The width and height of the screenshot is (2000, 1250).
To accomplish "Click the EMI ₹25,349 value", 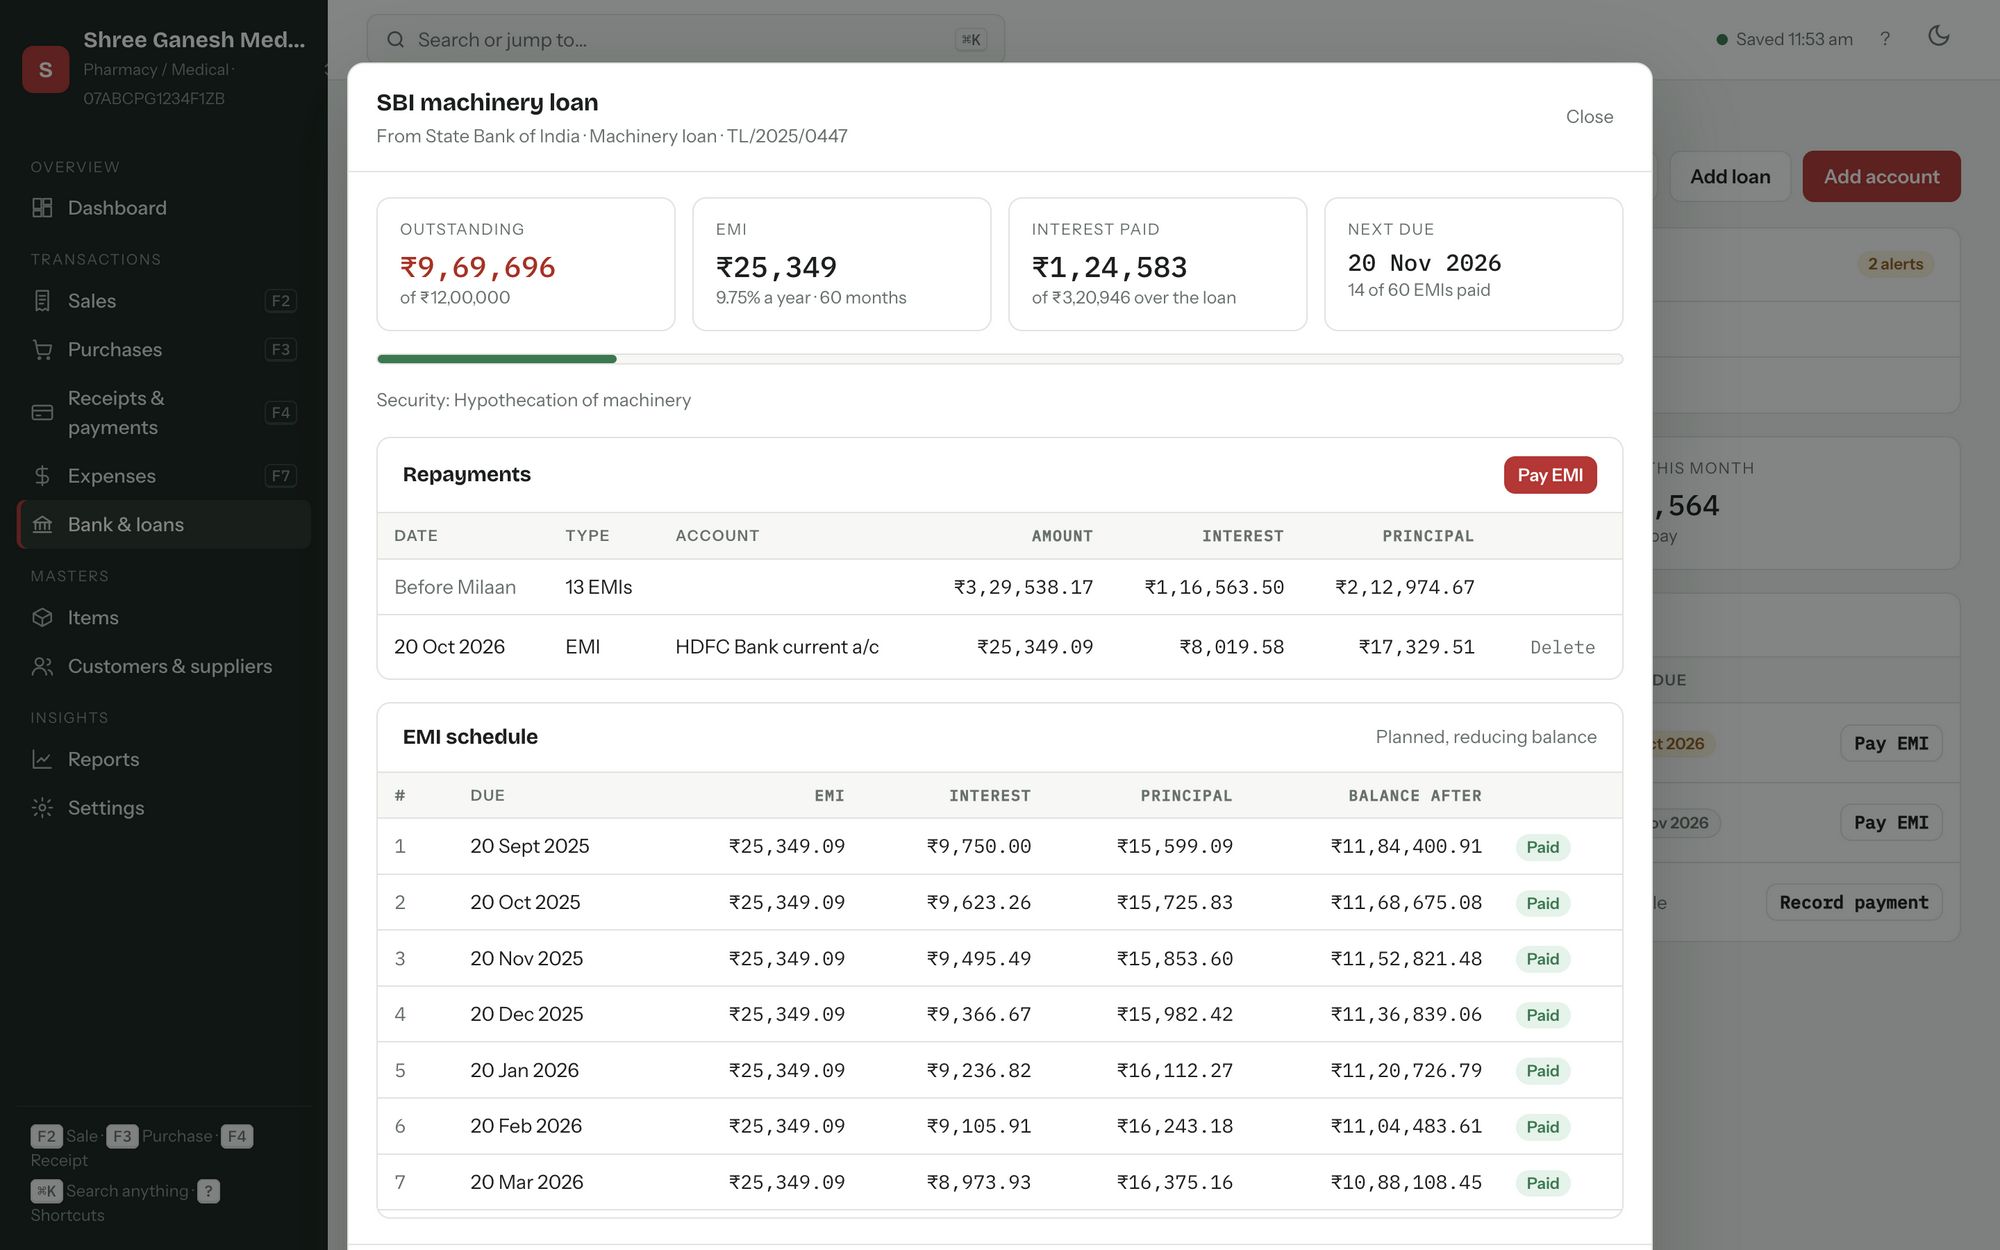I will pos(776,268).
